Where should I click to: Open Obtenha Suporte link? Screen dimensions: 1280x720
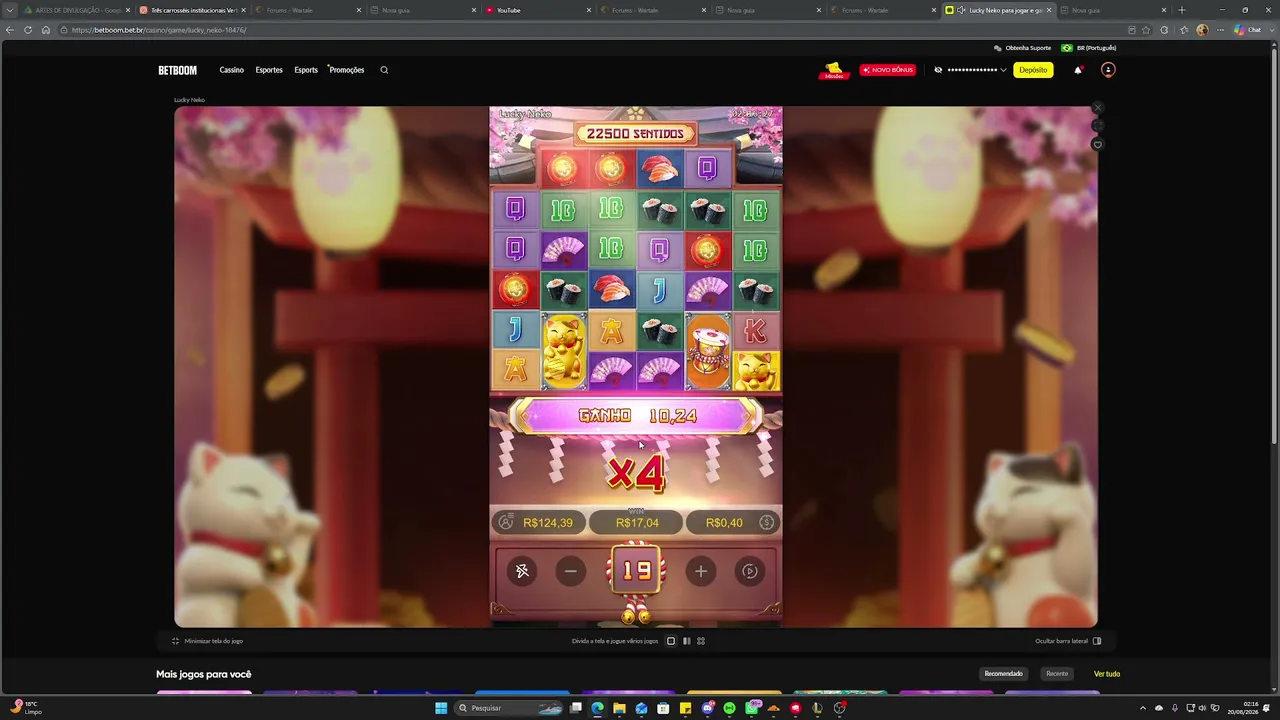tap(1022, 48)
